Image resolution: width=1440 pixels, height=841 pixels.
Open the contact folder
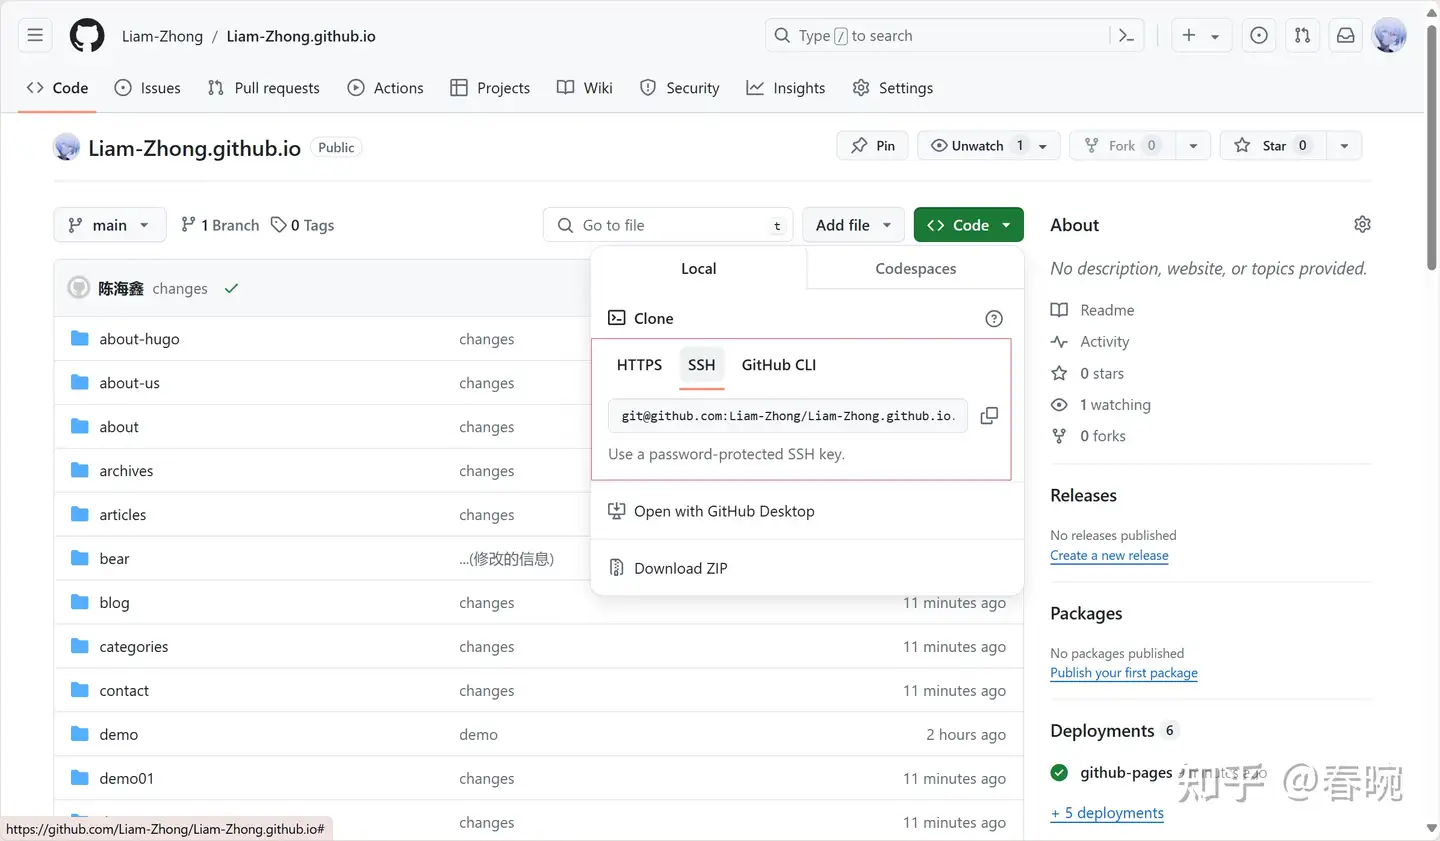click(x=124, y=691)
